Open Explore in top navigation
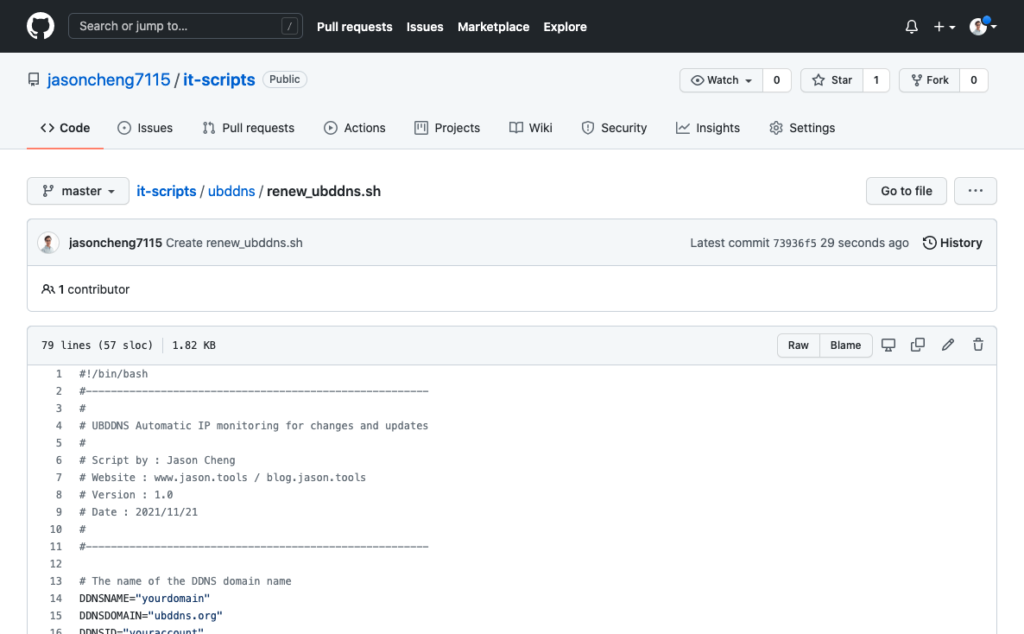This screenshot has height=634, width=1024. coord(565,27)
